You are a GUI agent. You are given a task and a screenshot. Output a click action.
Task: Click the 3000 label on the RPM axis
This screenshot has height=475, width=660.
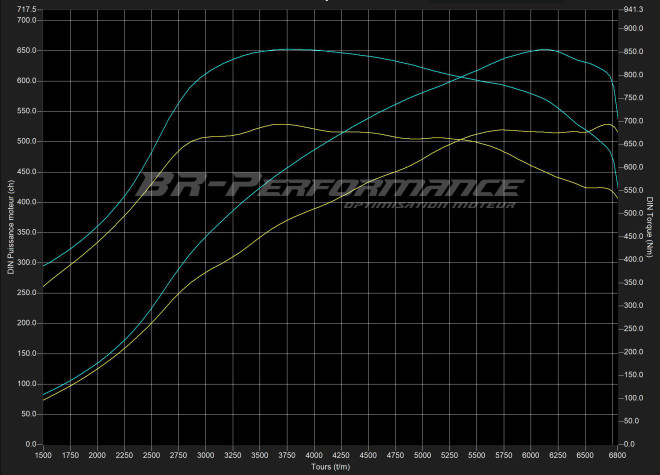pyautogui.click(x=206, y=454)
